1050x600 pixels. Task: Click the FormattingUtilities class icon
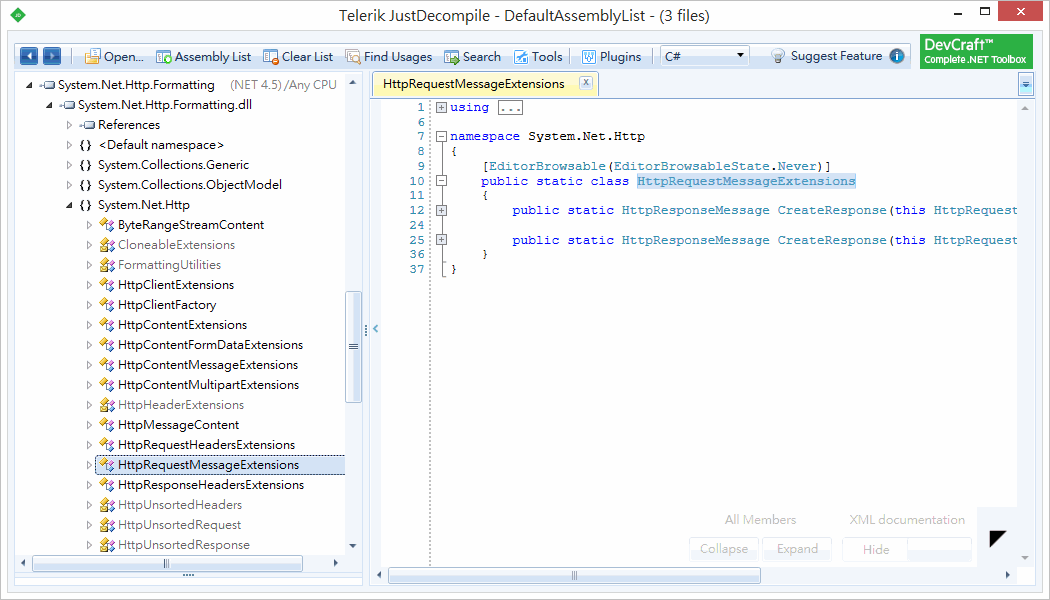coord(106,265)
